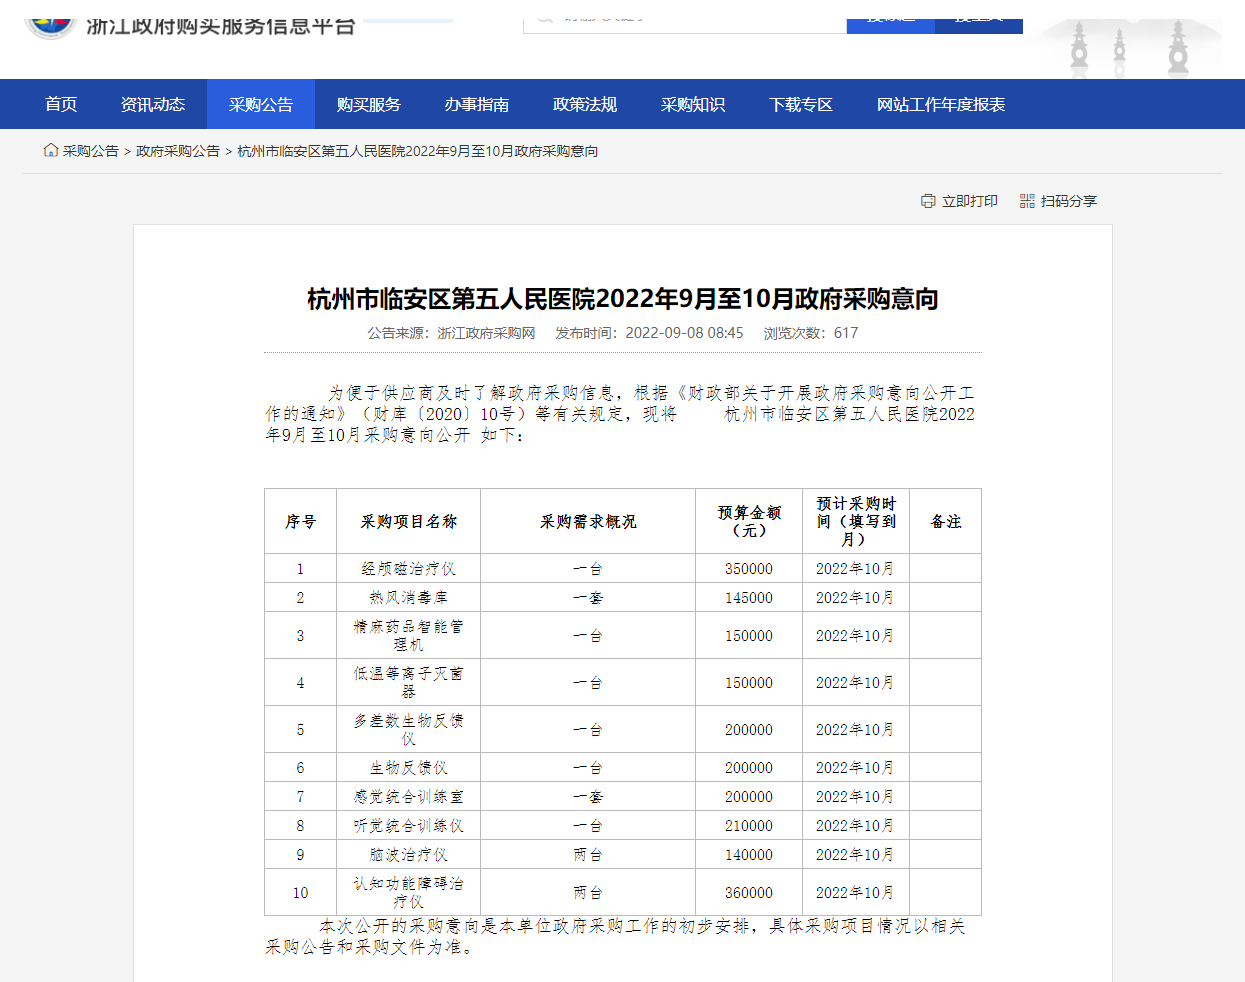Screen dimensions: 1245x982
Task: Click the 一套 quantity for 热风消毒库
Action: point(588,598)
